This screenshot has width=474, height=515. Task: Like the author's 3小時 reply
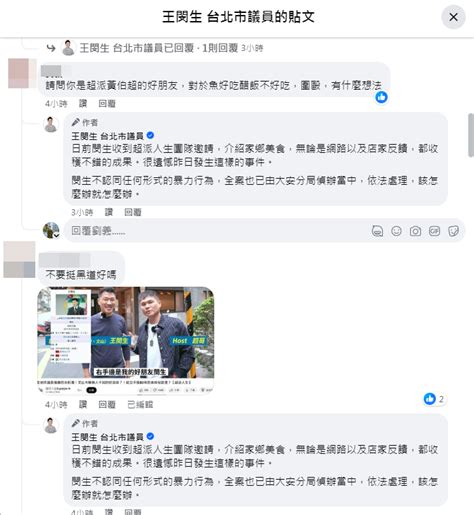tap(109, 212)
